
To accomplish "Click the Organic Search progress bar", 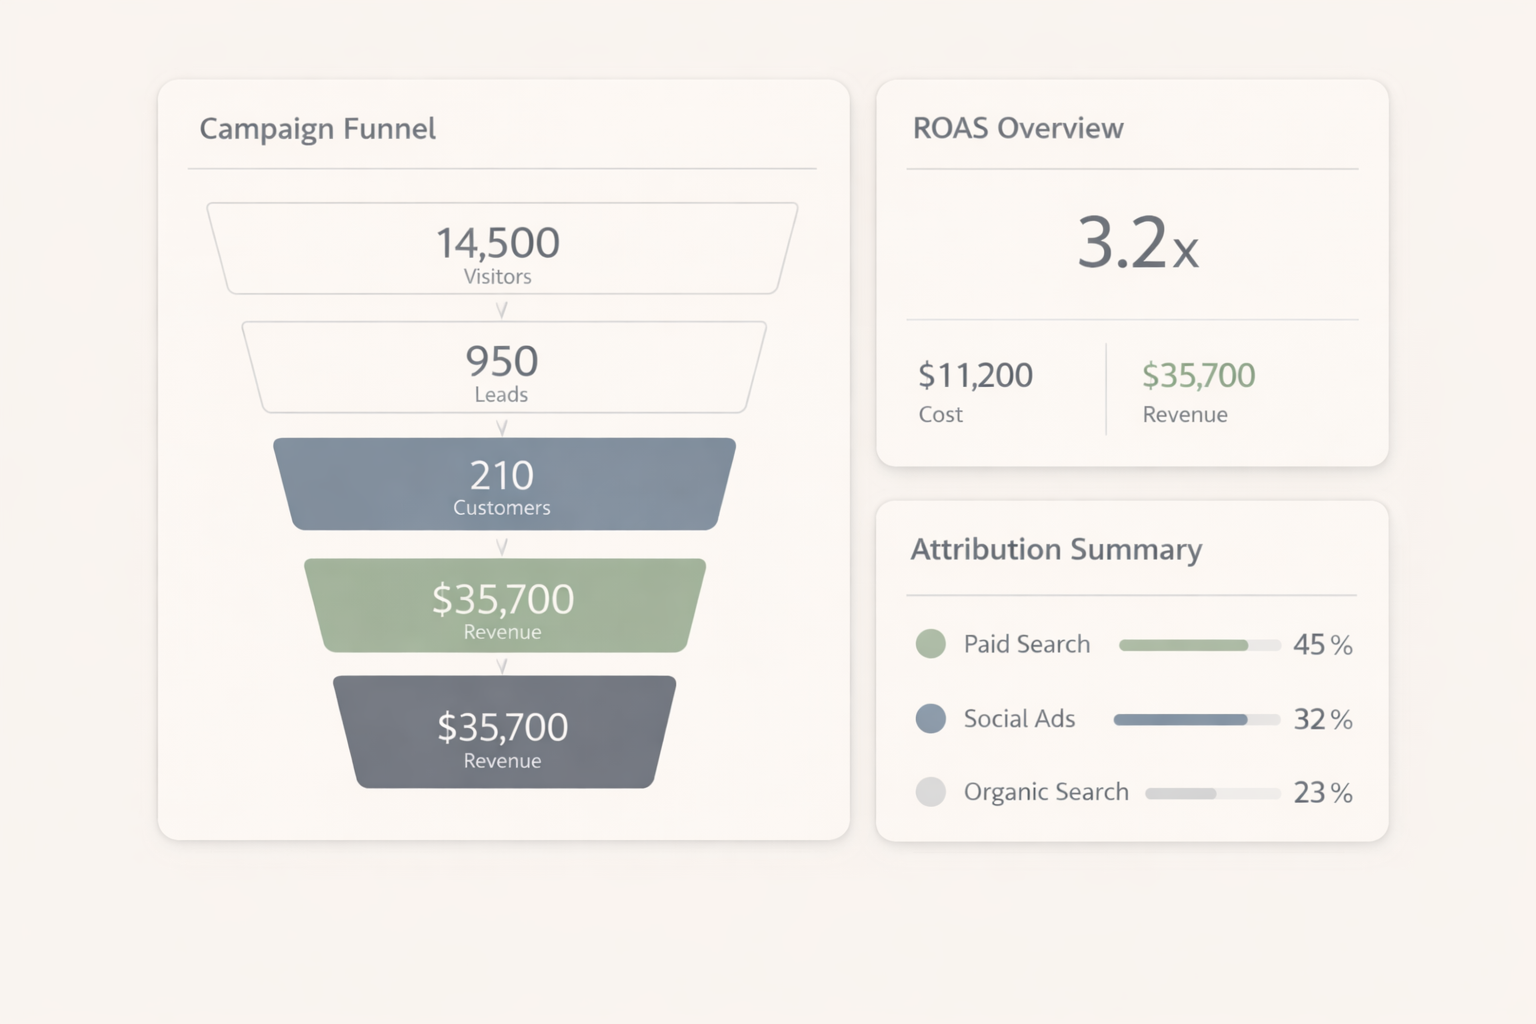I will (x=1213, y=793).
